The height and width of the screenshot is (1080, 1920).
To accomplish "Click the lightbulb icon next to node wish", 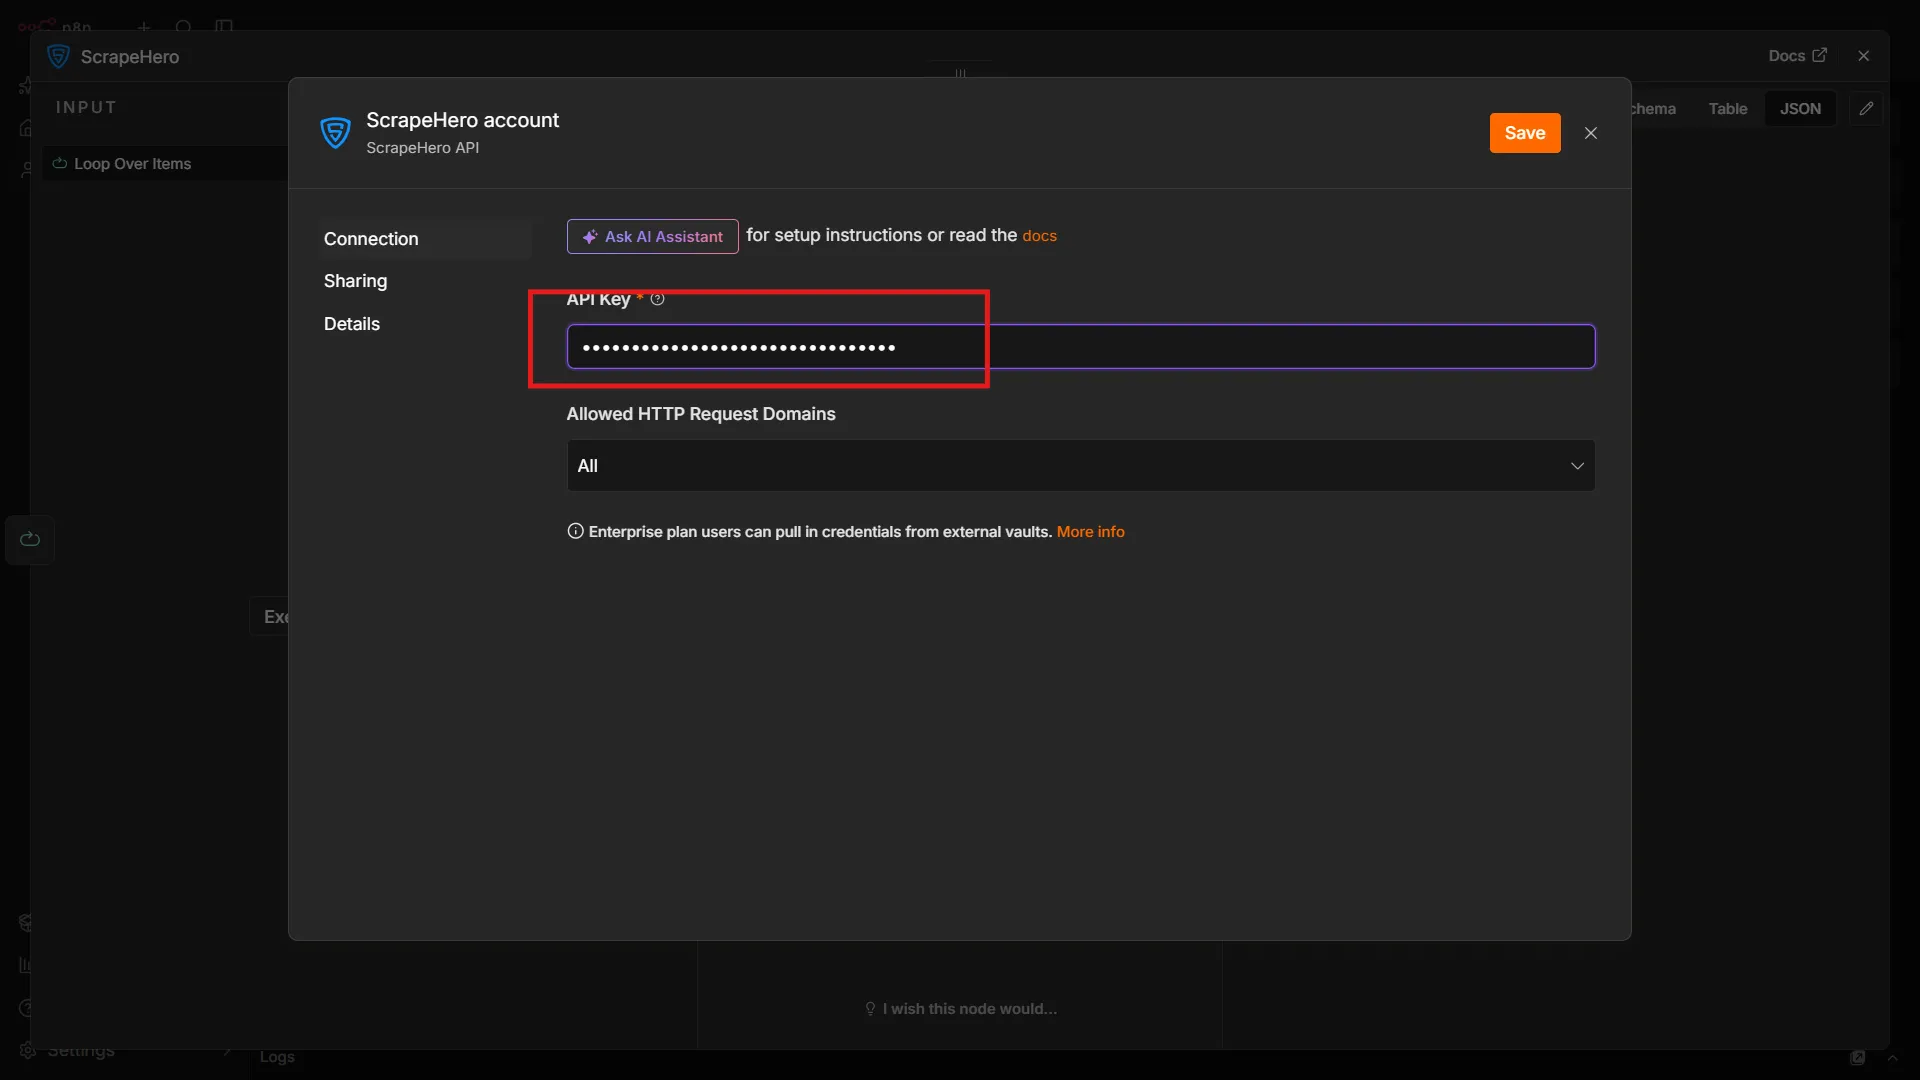I will pos(870,1009).
